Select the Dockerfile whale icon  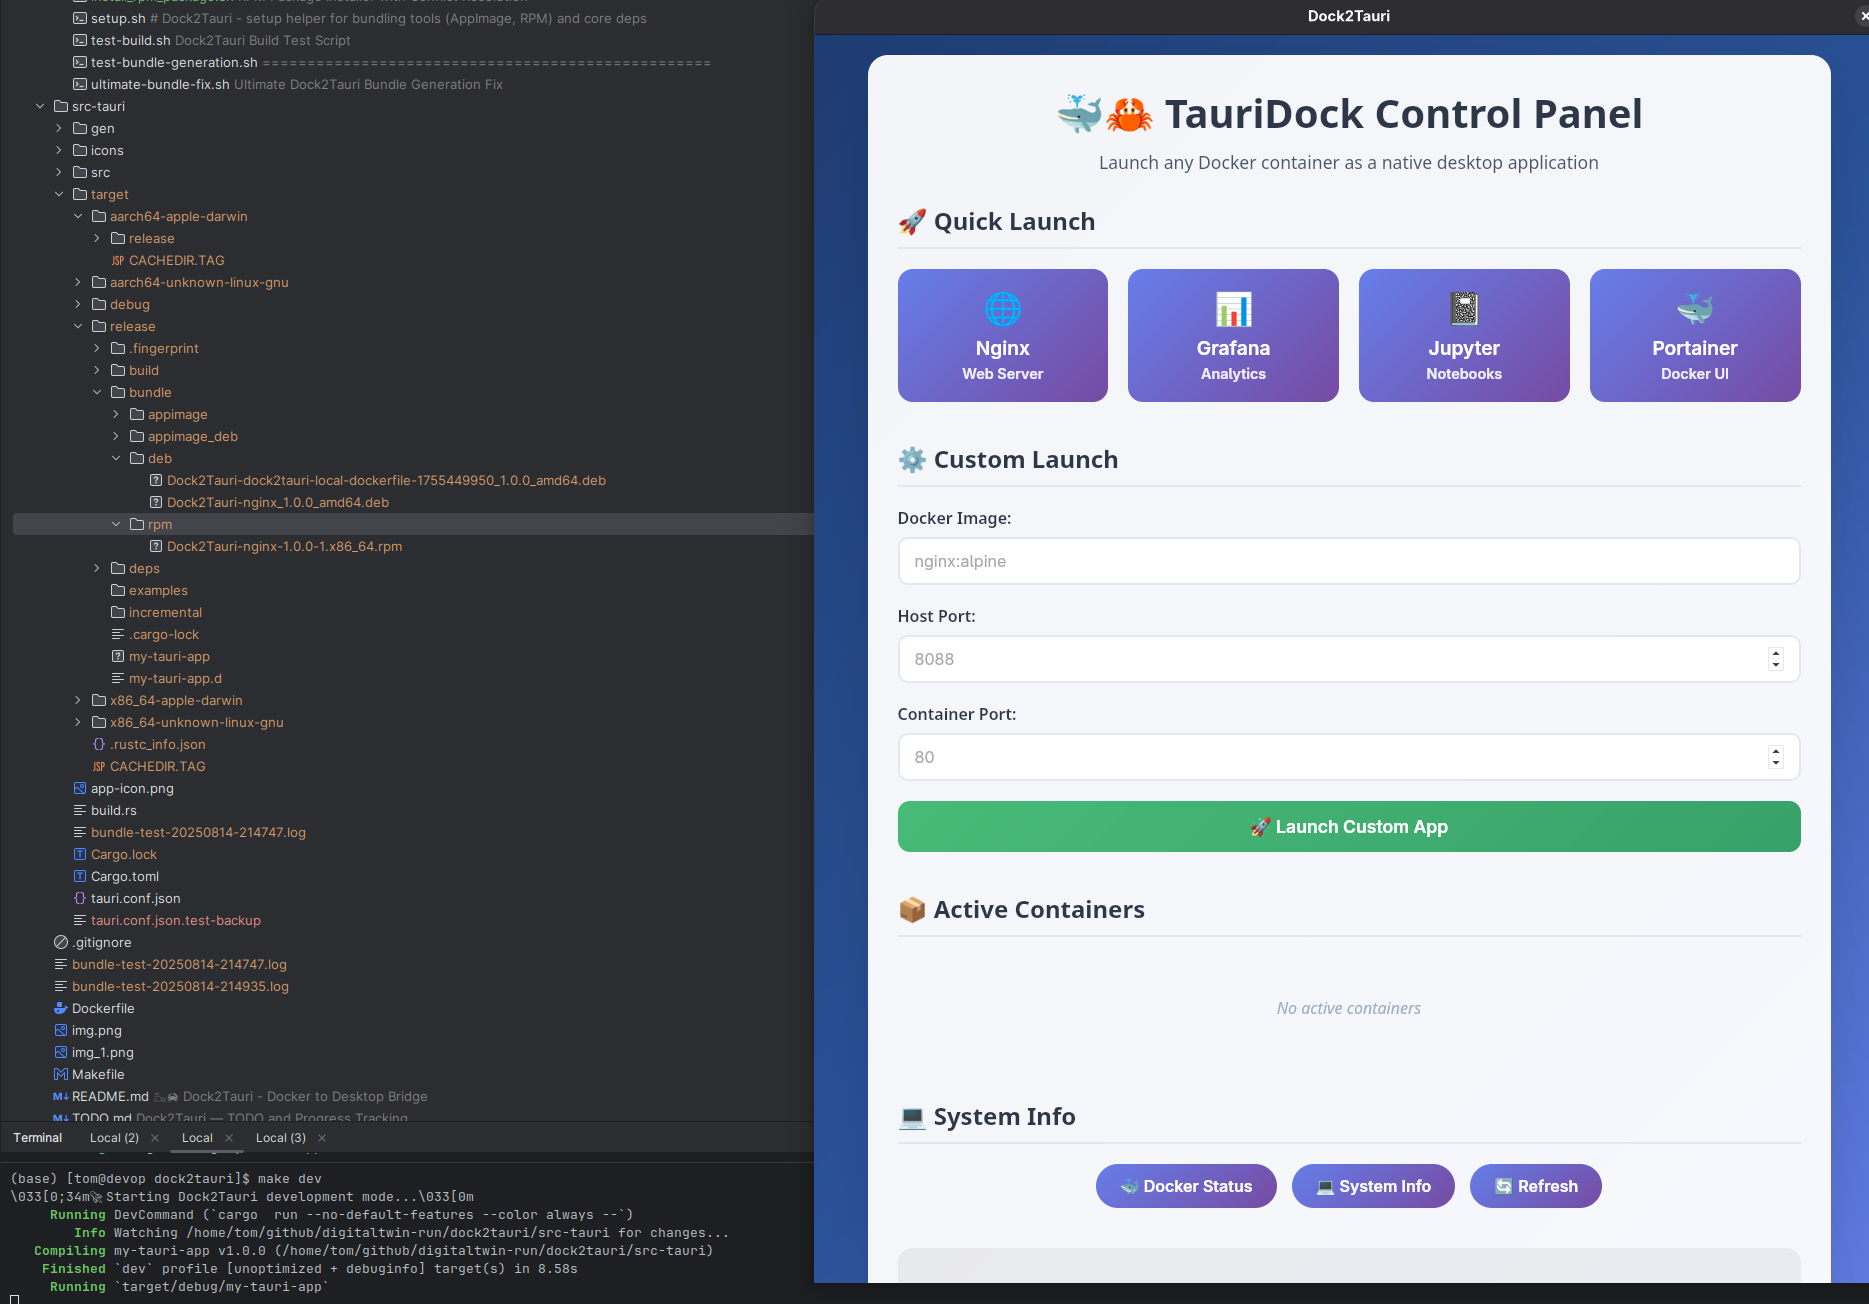point(60,1008)
